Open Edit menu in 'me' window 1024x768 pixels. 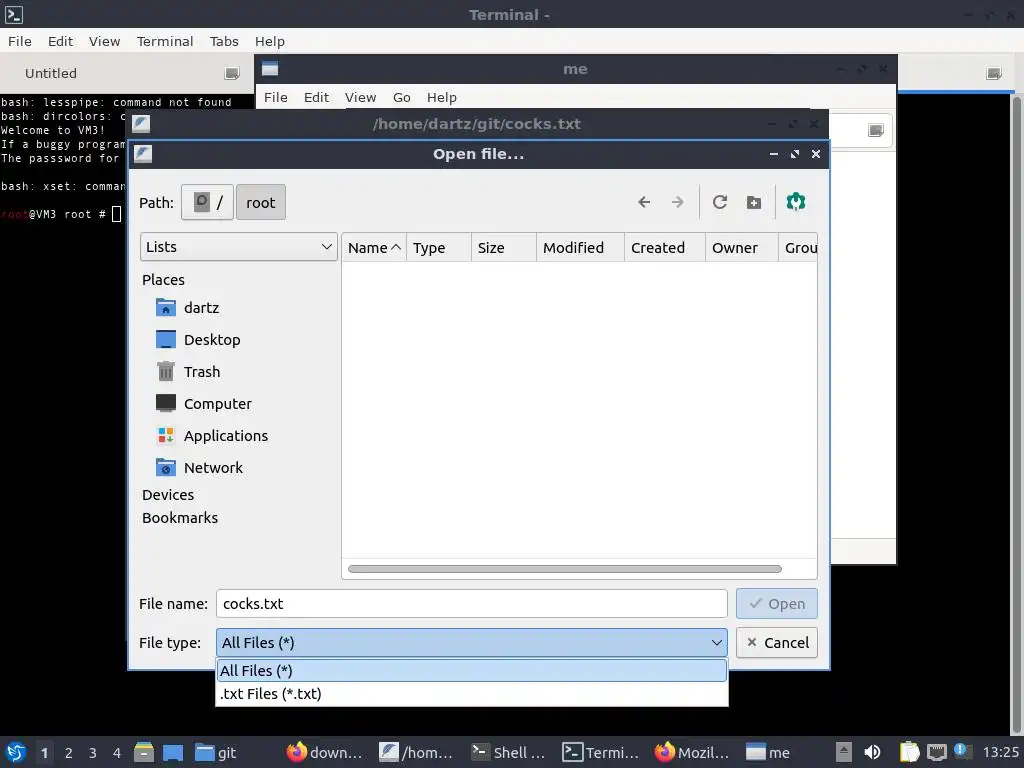point(316,97)
